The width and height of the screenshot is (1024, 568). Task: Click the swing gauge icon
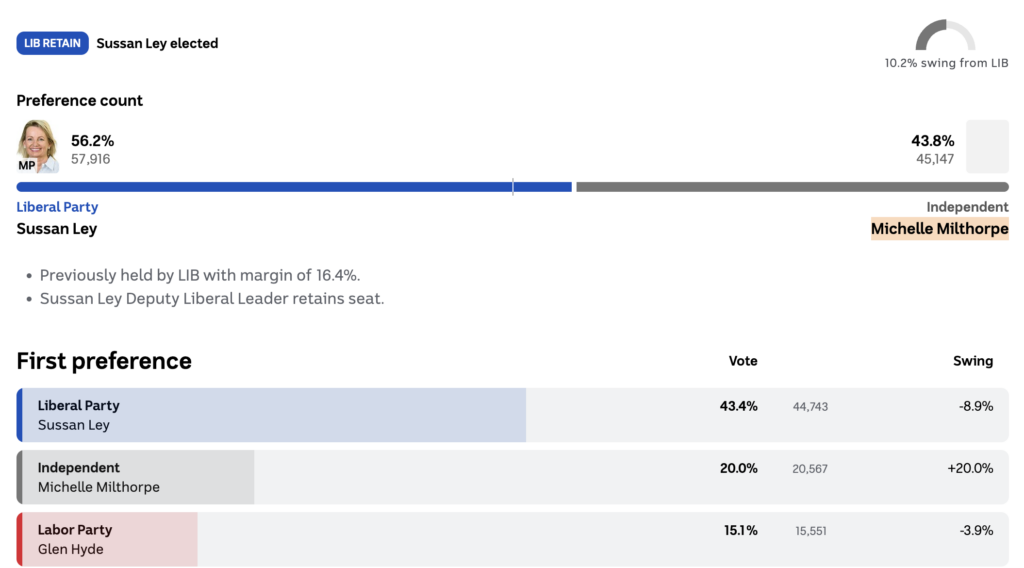click(x=945, y=36)
